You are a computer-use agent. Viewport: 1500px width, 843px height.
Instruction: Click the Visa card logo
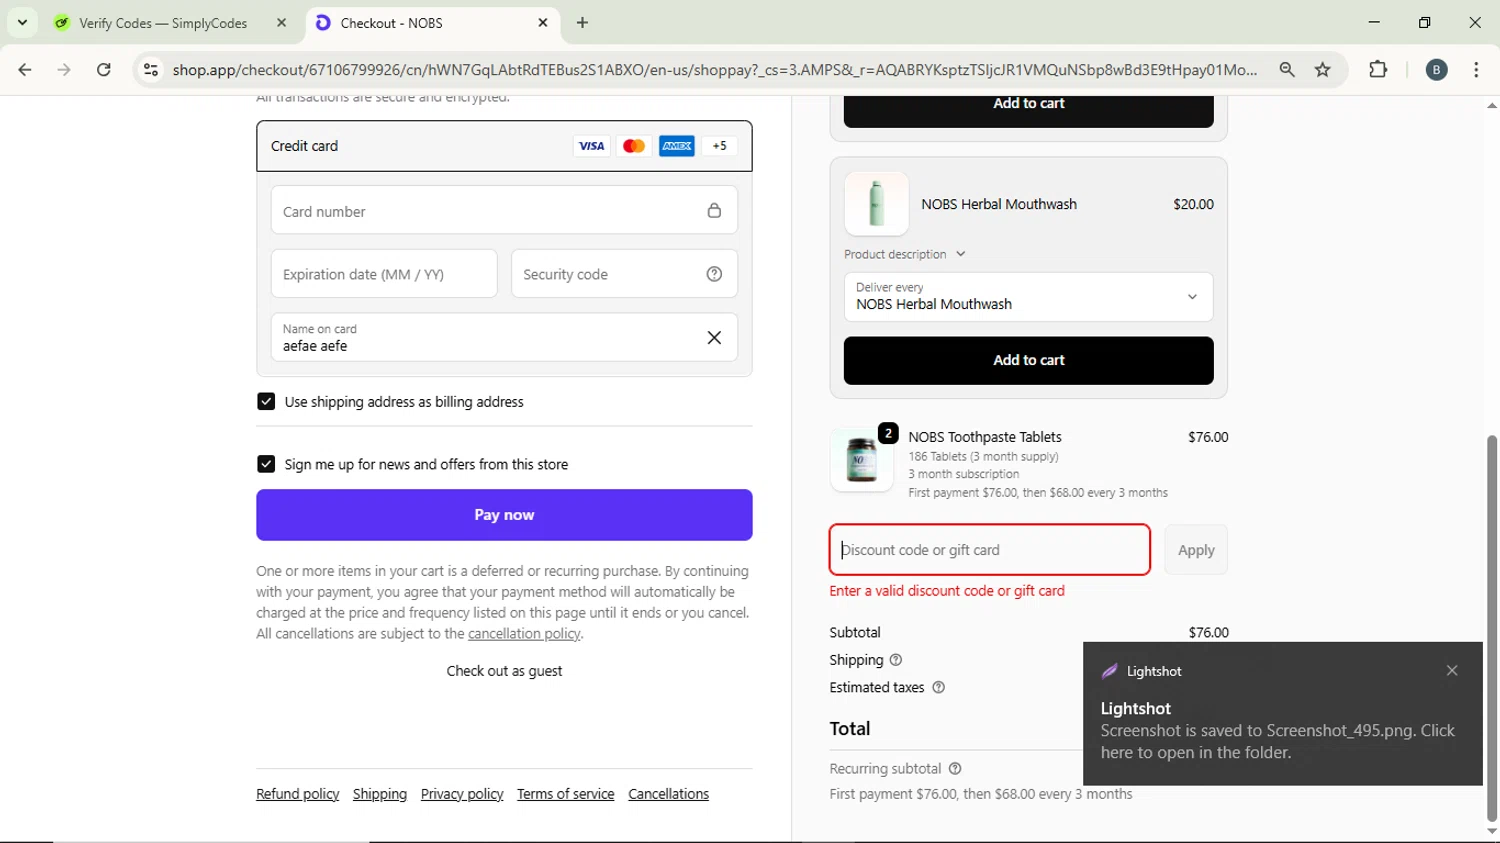[x=591, y=146]
